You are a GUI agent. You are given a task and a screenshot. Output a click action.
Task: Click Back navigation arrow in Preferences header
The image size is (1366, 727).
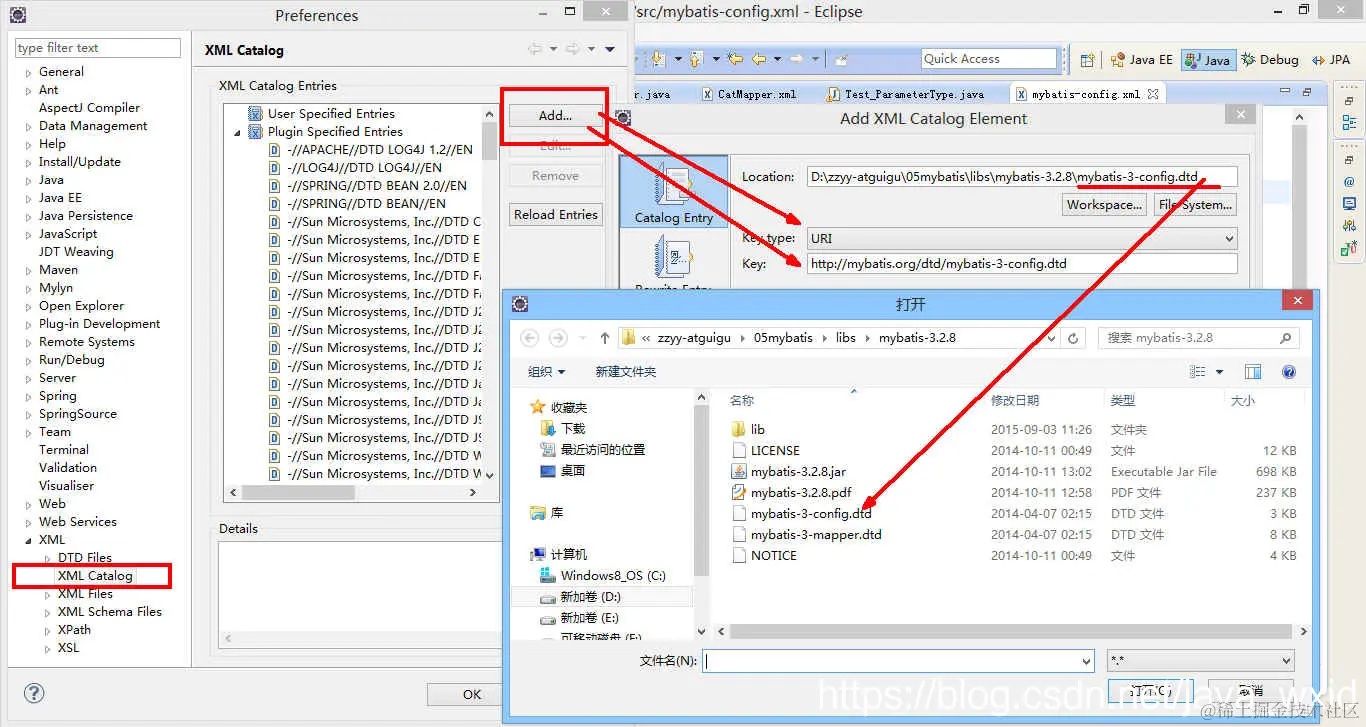pyautogui.click(x=535, y=49)
